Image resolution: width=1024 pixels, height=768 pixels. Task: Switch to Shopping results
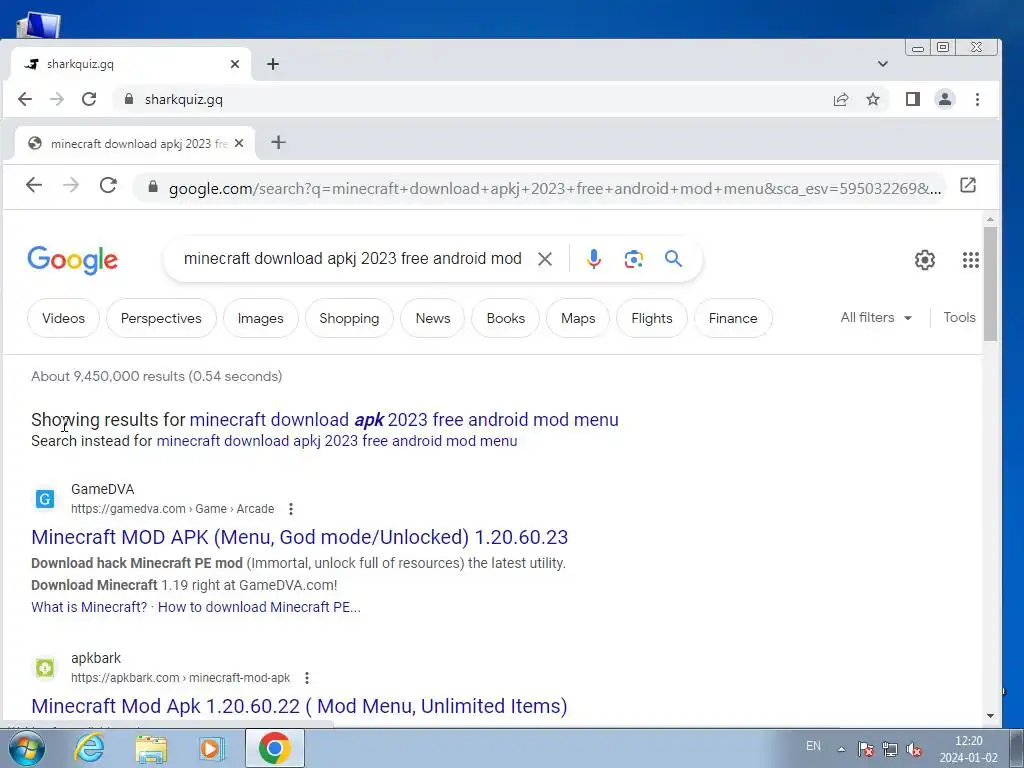point(349,318)
